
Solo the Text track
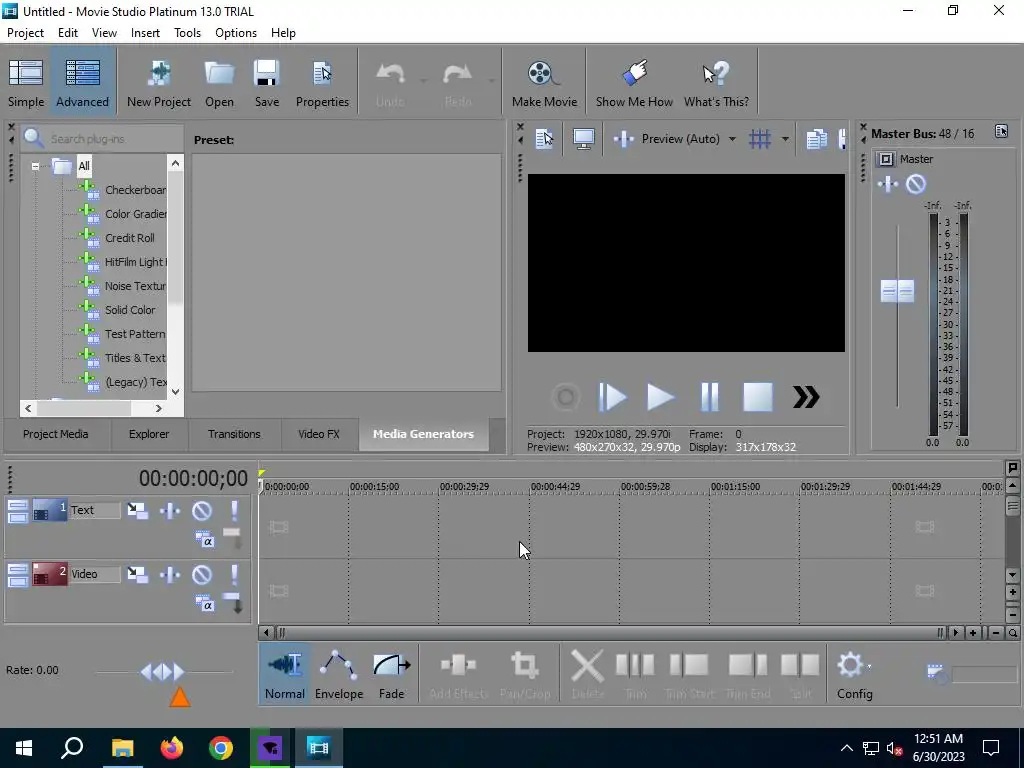tap(234, 511)
